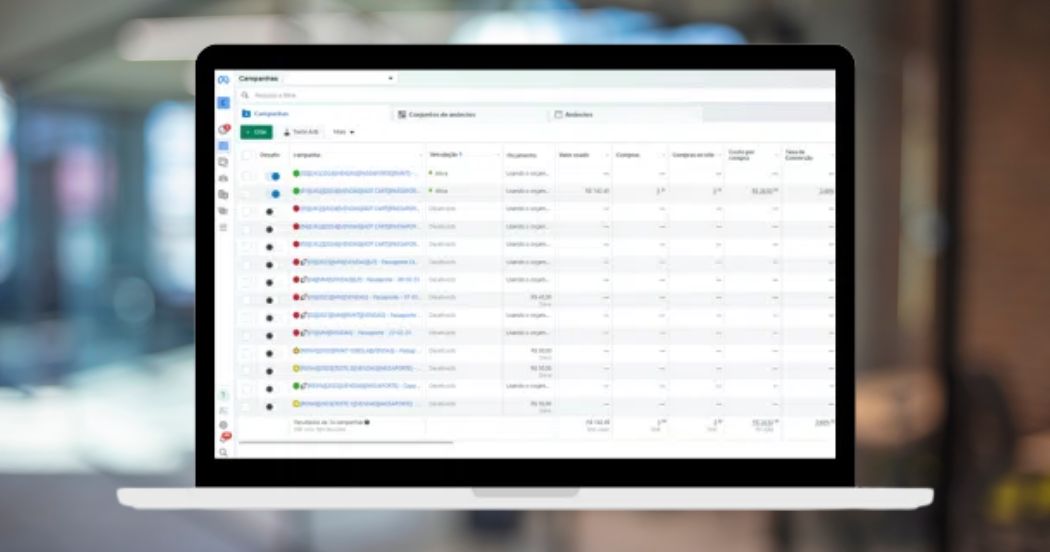Screen dimensions: 1050x552
Task: Click the grid icon on Conjuntos de anúncios tab
Action: (x=402, y=115)
